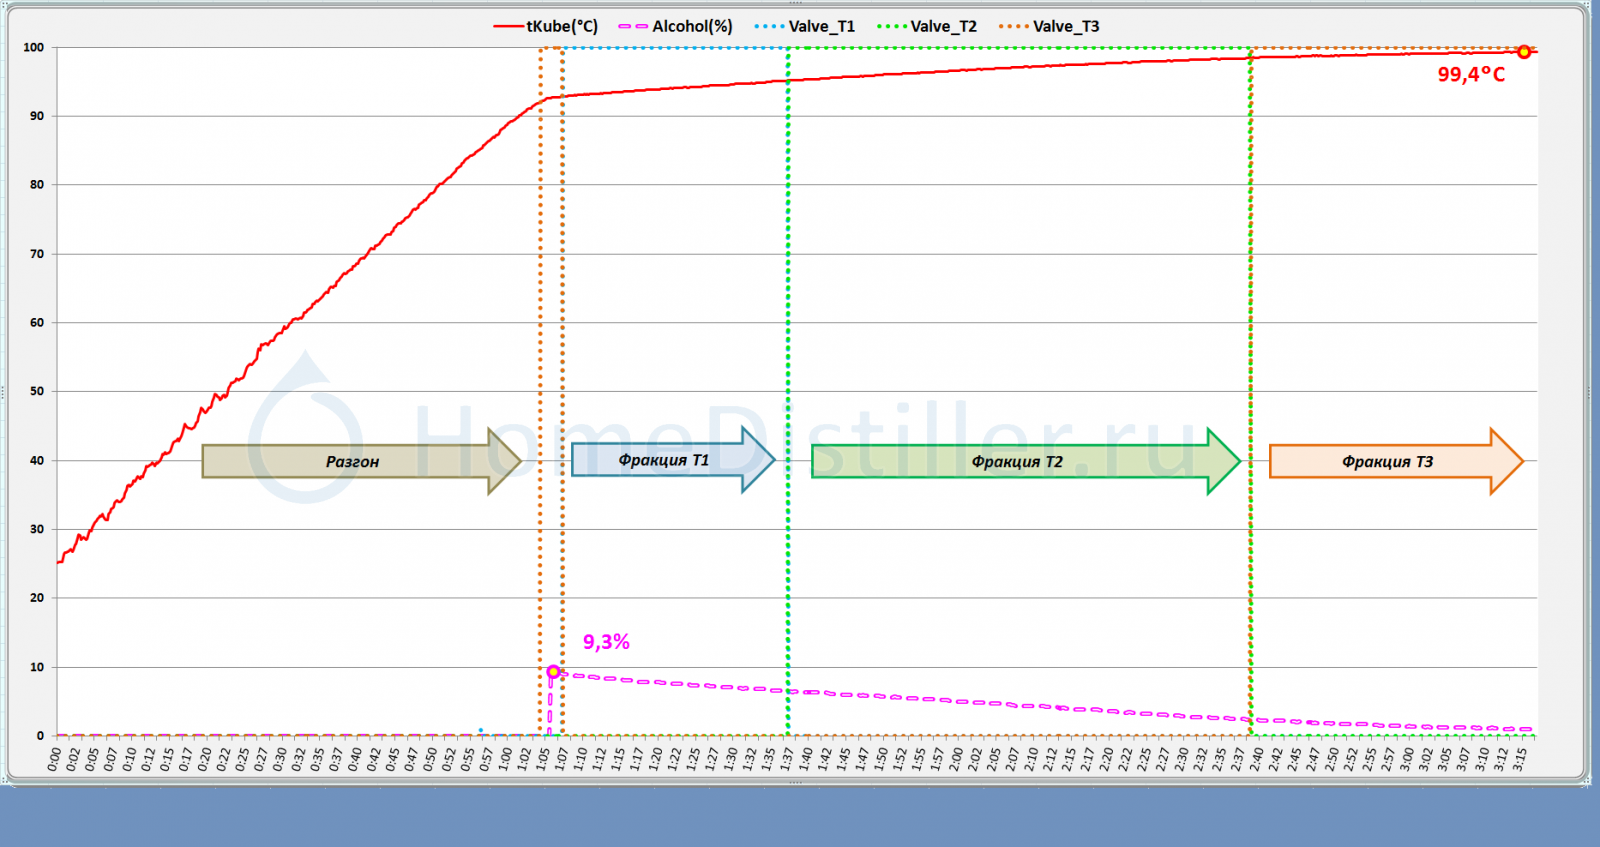
Task: Select the Alcohol(%) legend entry
Action: (692, 26)
